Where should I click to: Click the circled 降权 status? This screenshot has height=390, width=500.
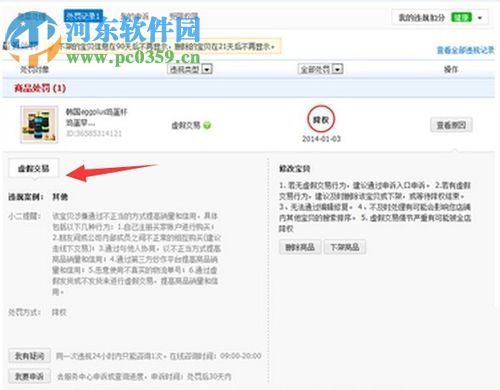coord(321,119)
